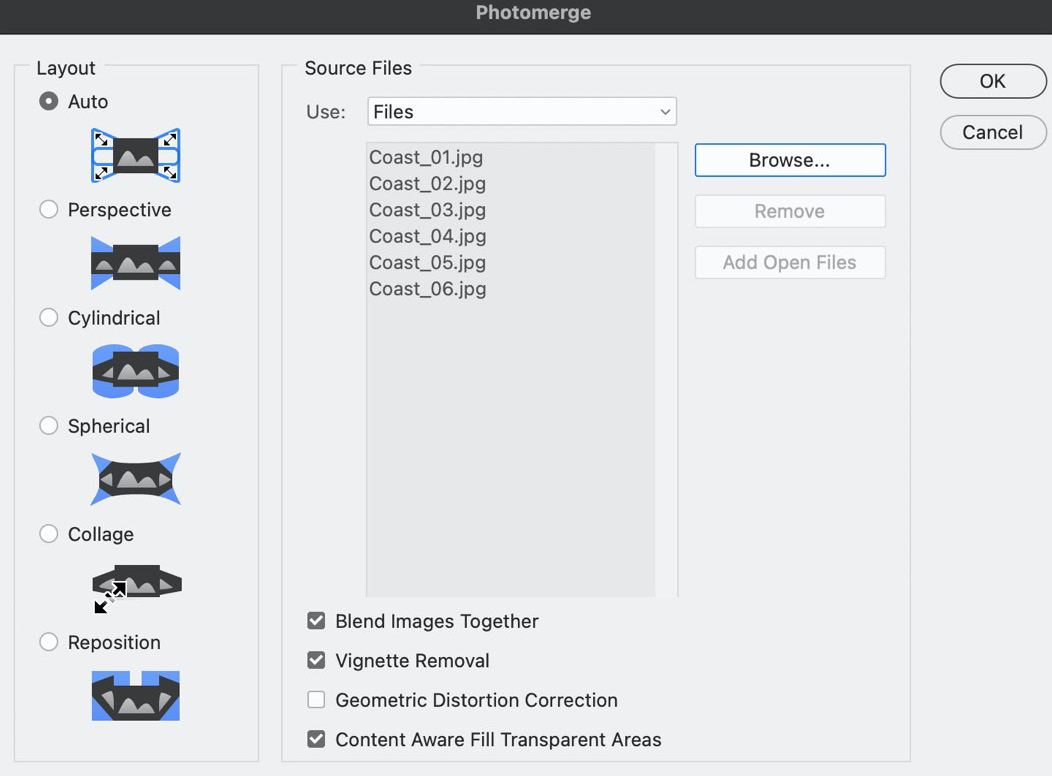Click the Perspective layout preview icon
The width and height of the screenshot is (1052, 776).
coord(136,263)
